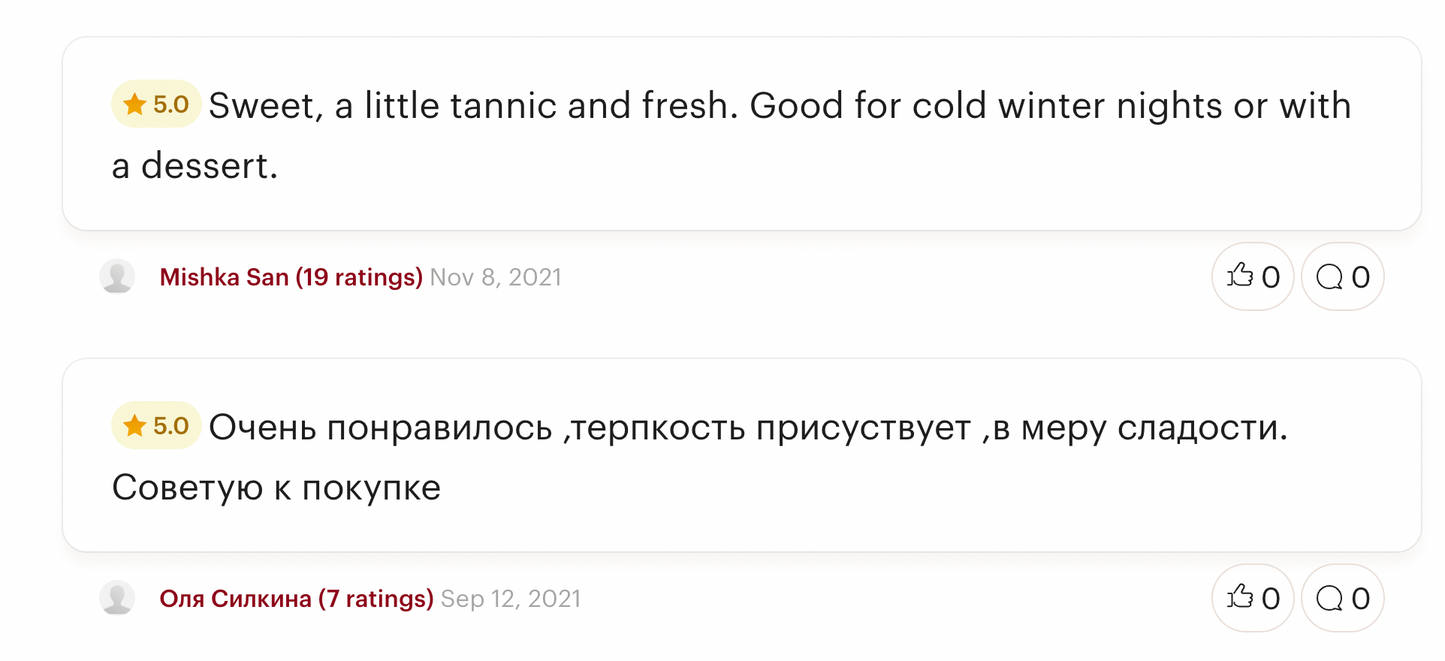
Task: Select the 'Sweet, a little tannic' review text
Action: 731,136
